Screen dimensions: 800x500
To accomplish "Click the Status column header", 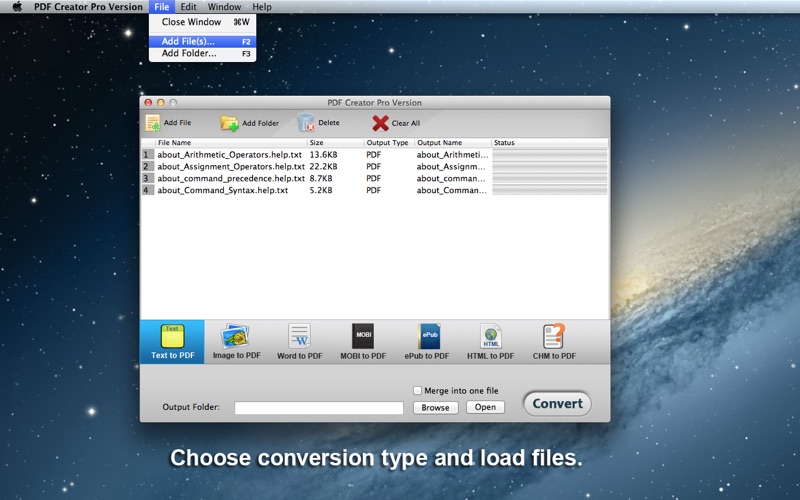I will 550,143.
